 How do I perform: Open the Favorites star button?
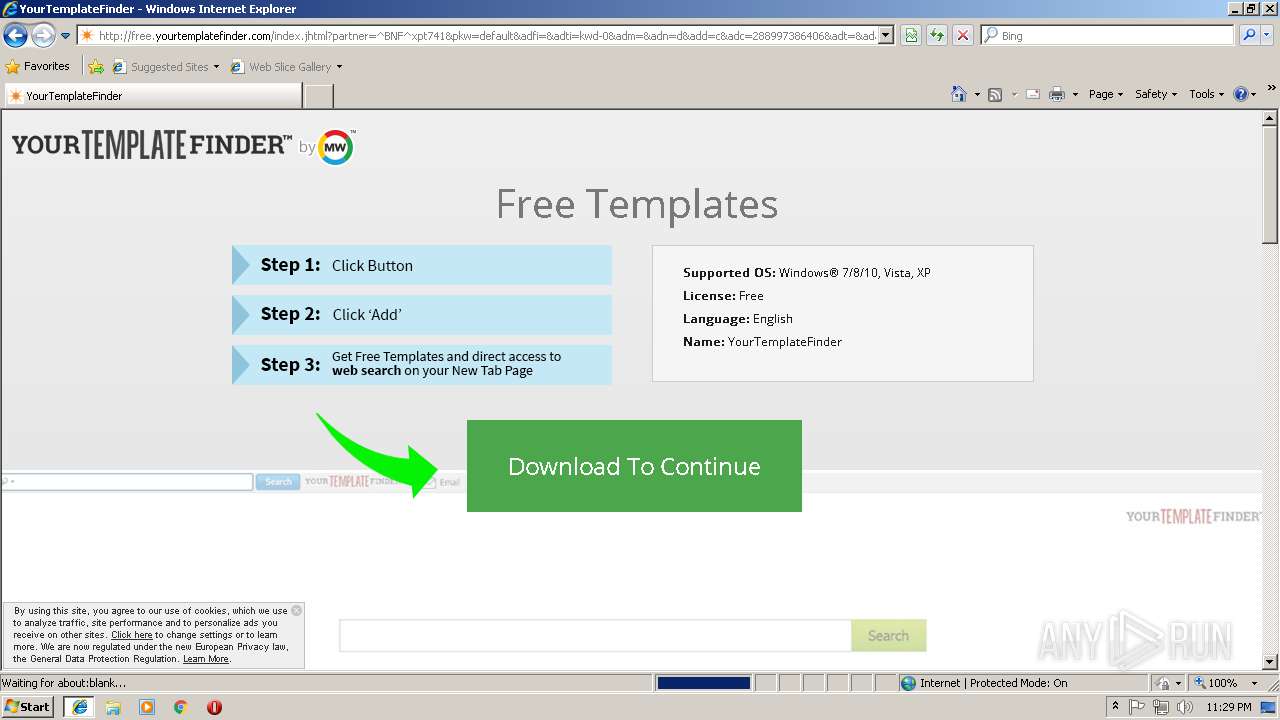(x=38, y=67)
